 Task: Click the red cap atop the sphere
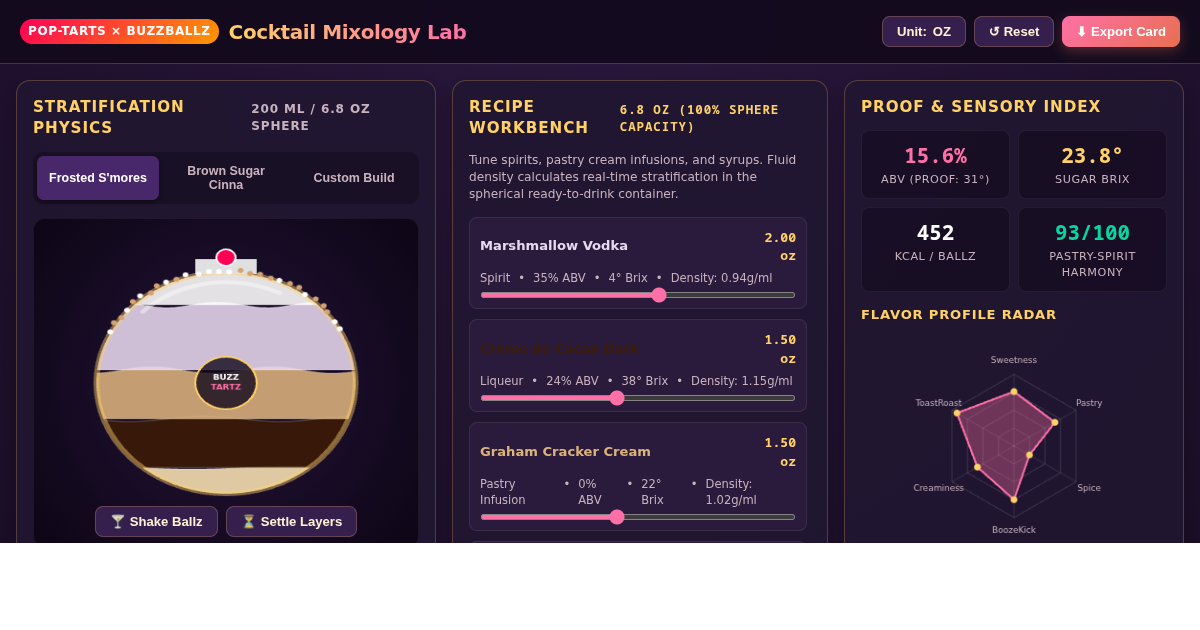[x=226, y=258]
